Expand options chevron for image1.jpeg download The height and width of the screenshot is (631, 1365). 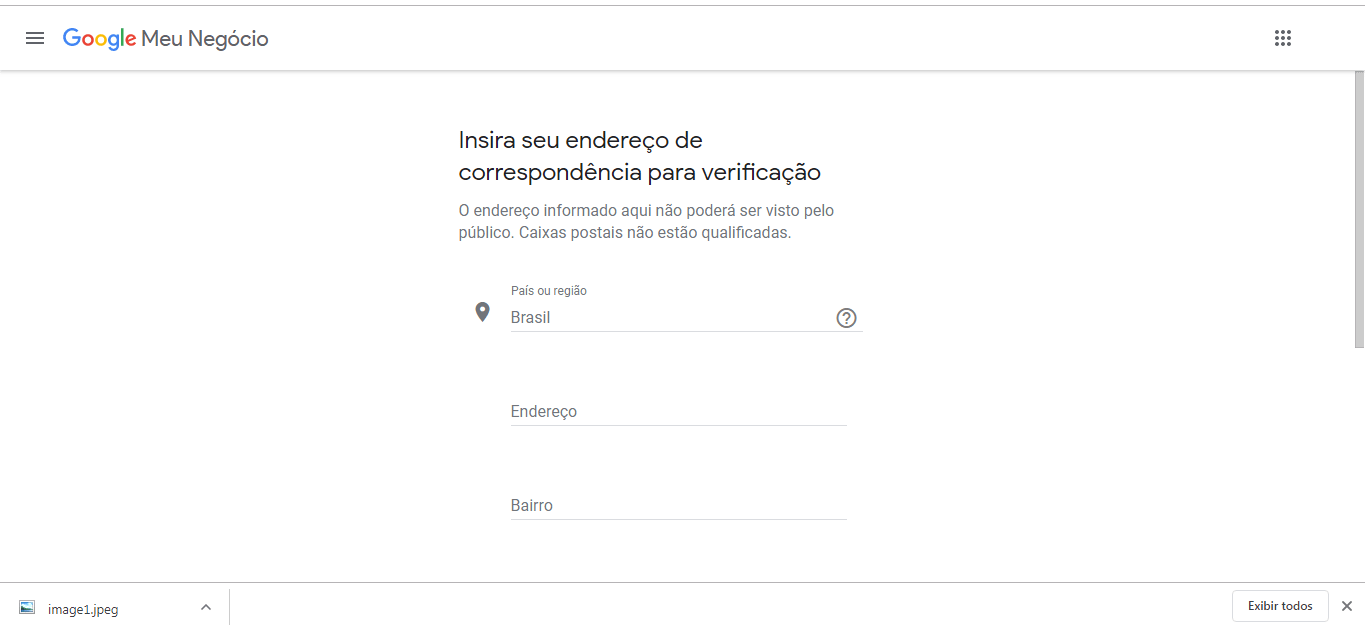point(206,607)
